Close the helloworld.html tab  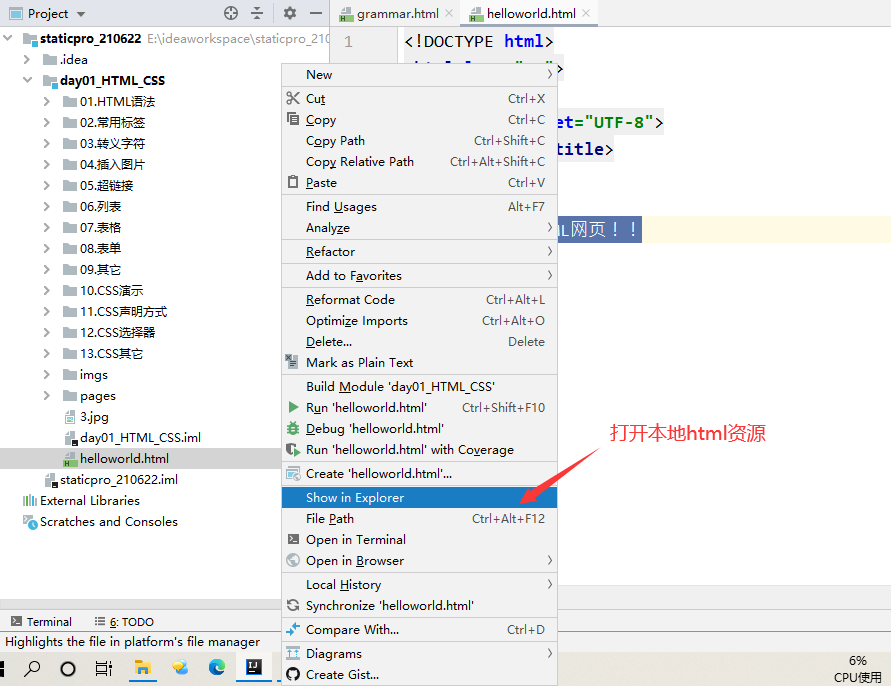coord(586,13)
